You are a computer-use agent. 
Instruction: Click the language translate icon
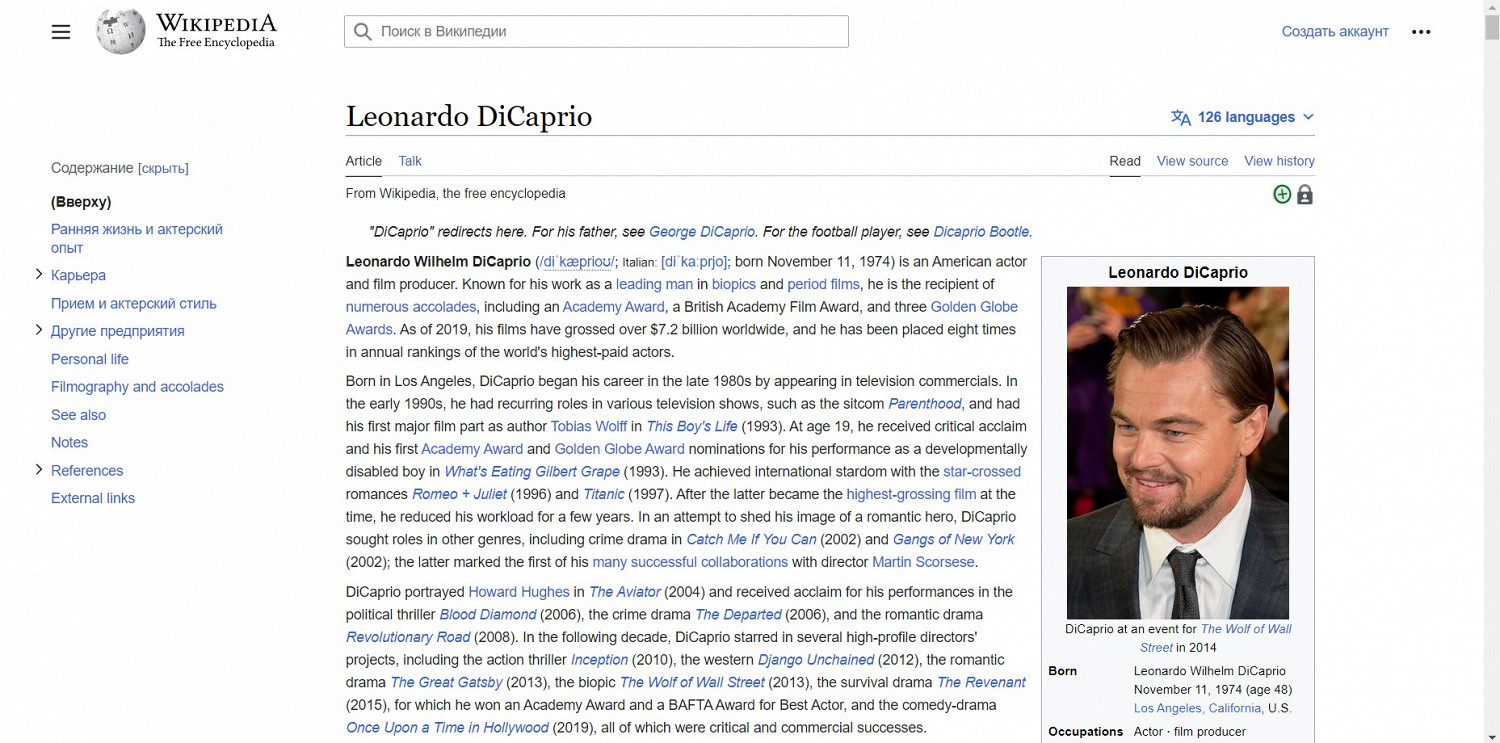point(1181,118)
